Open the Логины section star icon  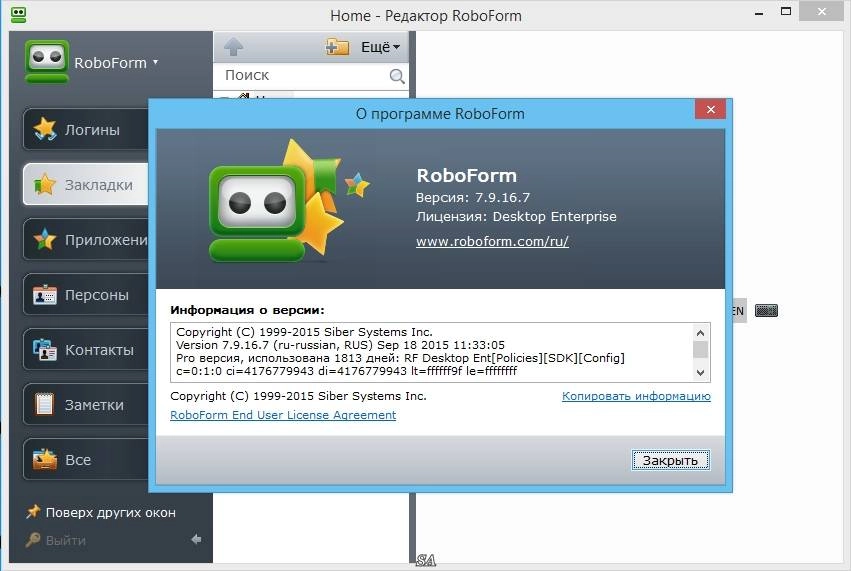[x=45, y=129]
